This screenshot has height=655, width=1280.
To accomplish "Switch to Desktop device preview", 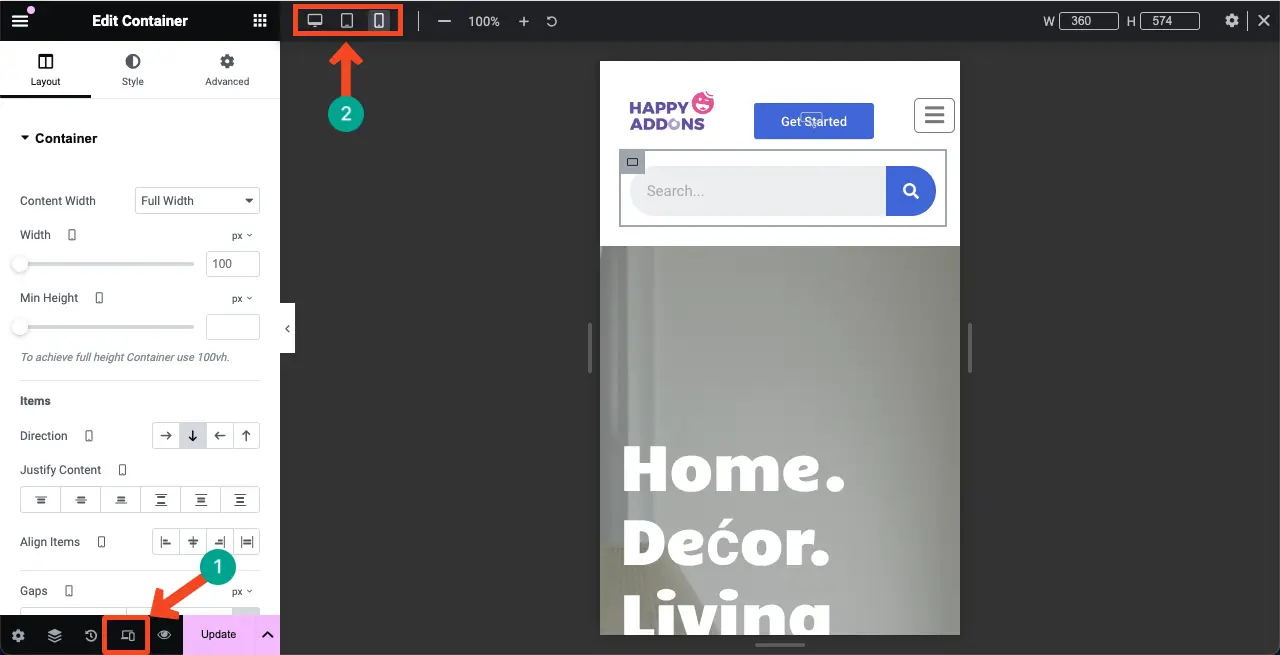I will point(315,20).
